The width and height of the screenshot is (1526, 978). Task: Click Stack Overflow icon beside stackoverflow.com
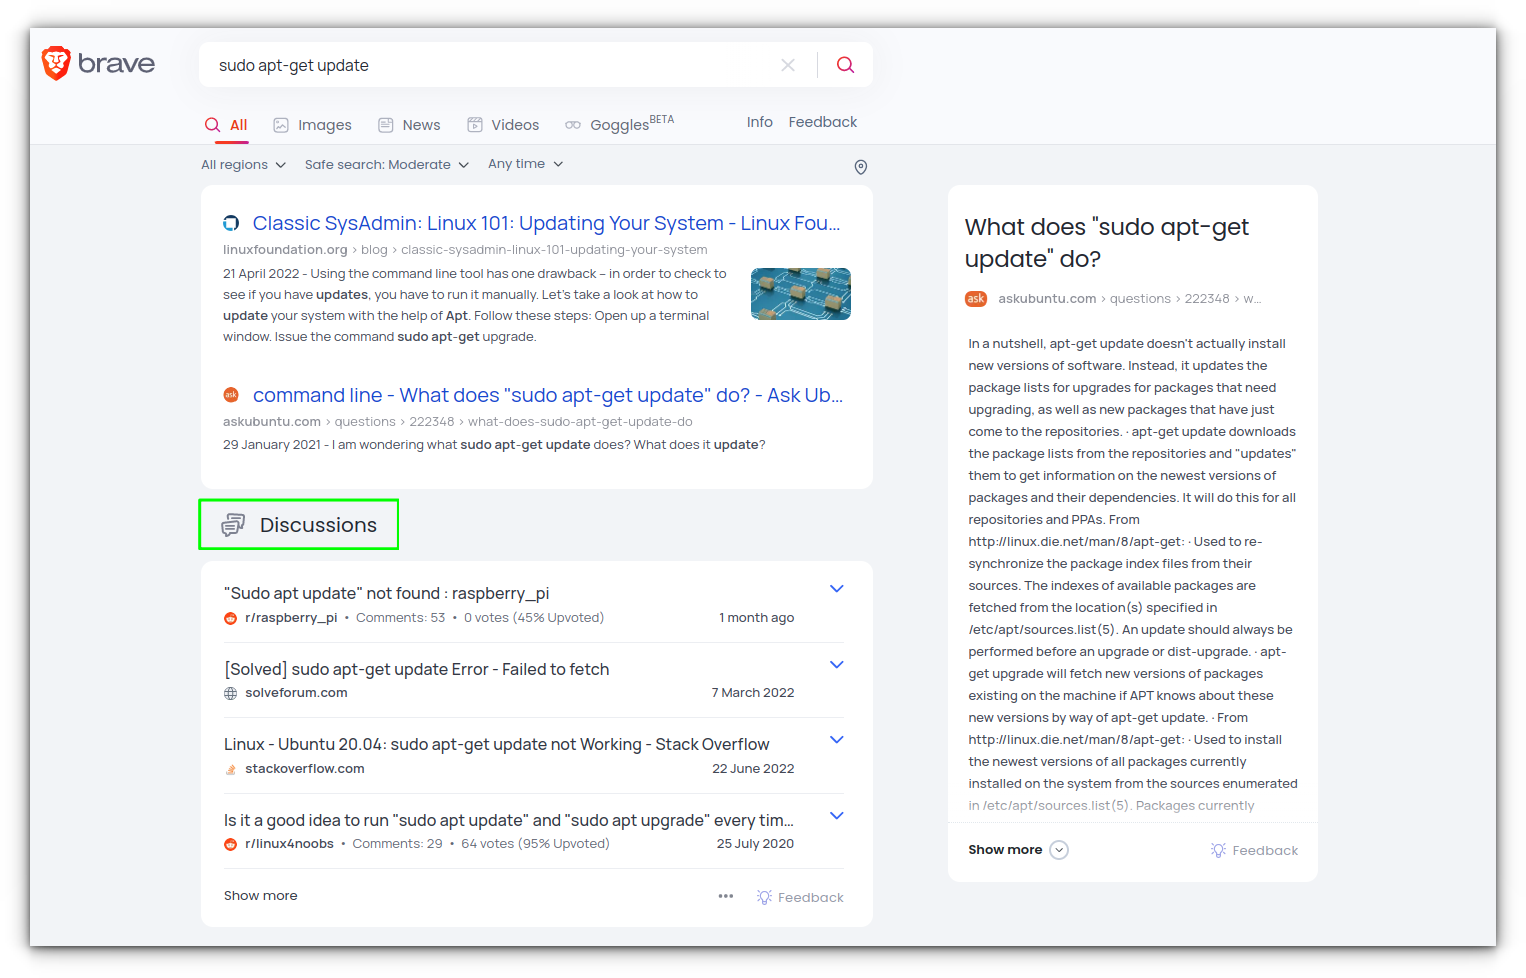230,769
